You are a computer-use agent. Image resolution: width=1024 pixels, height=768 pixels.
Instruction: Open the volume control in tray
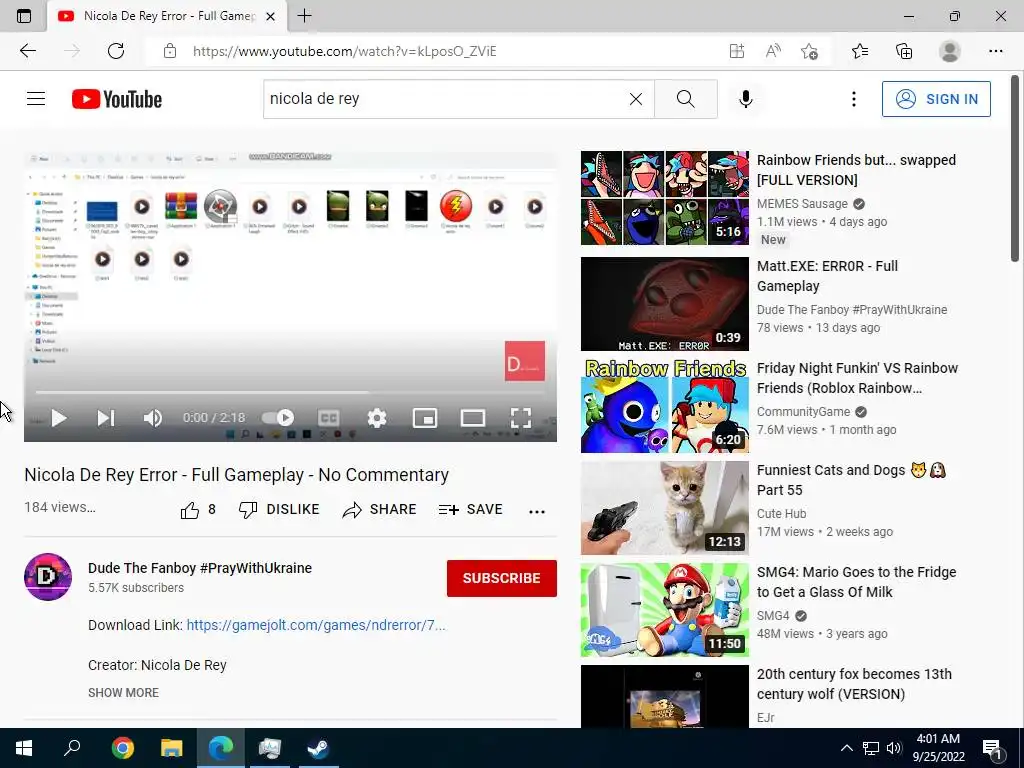click(894, 748)
